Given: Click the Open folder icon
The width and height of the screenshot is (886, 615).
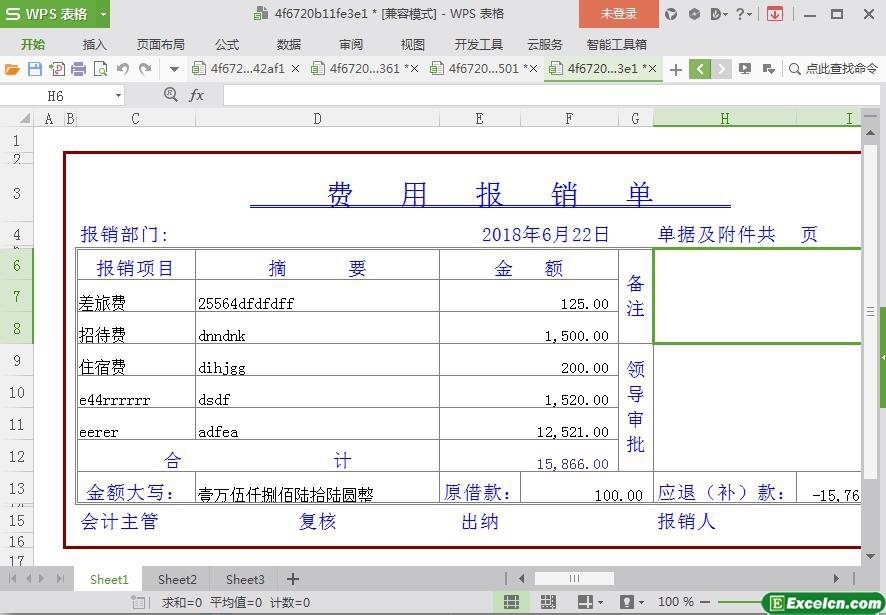Looking at the screenshot, I should click(x=12, y=69).
